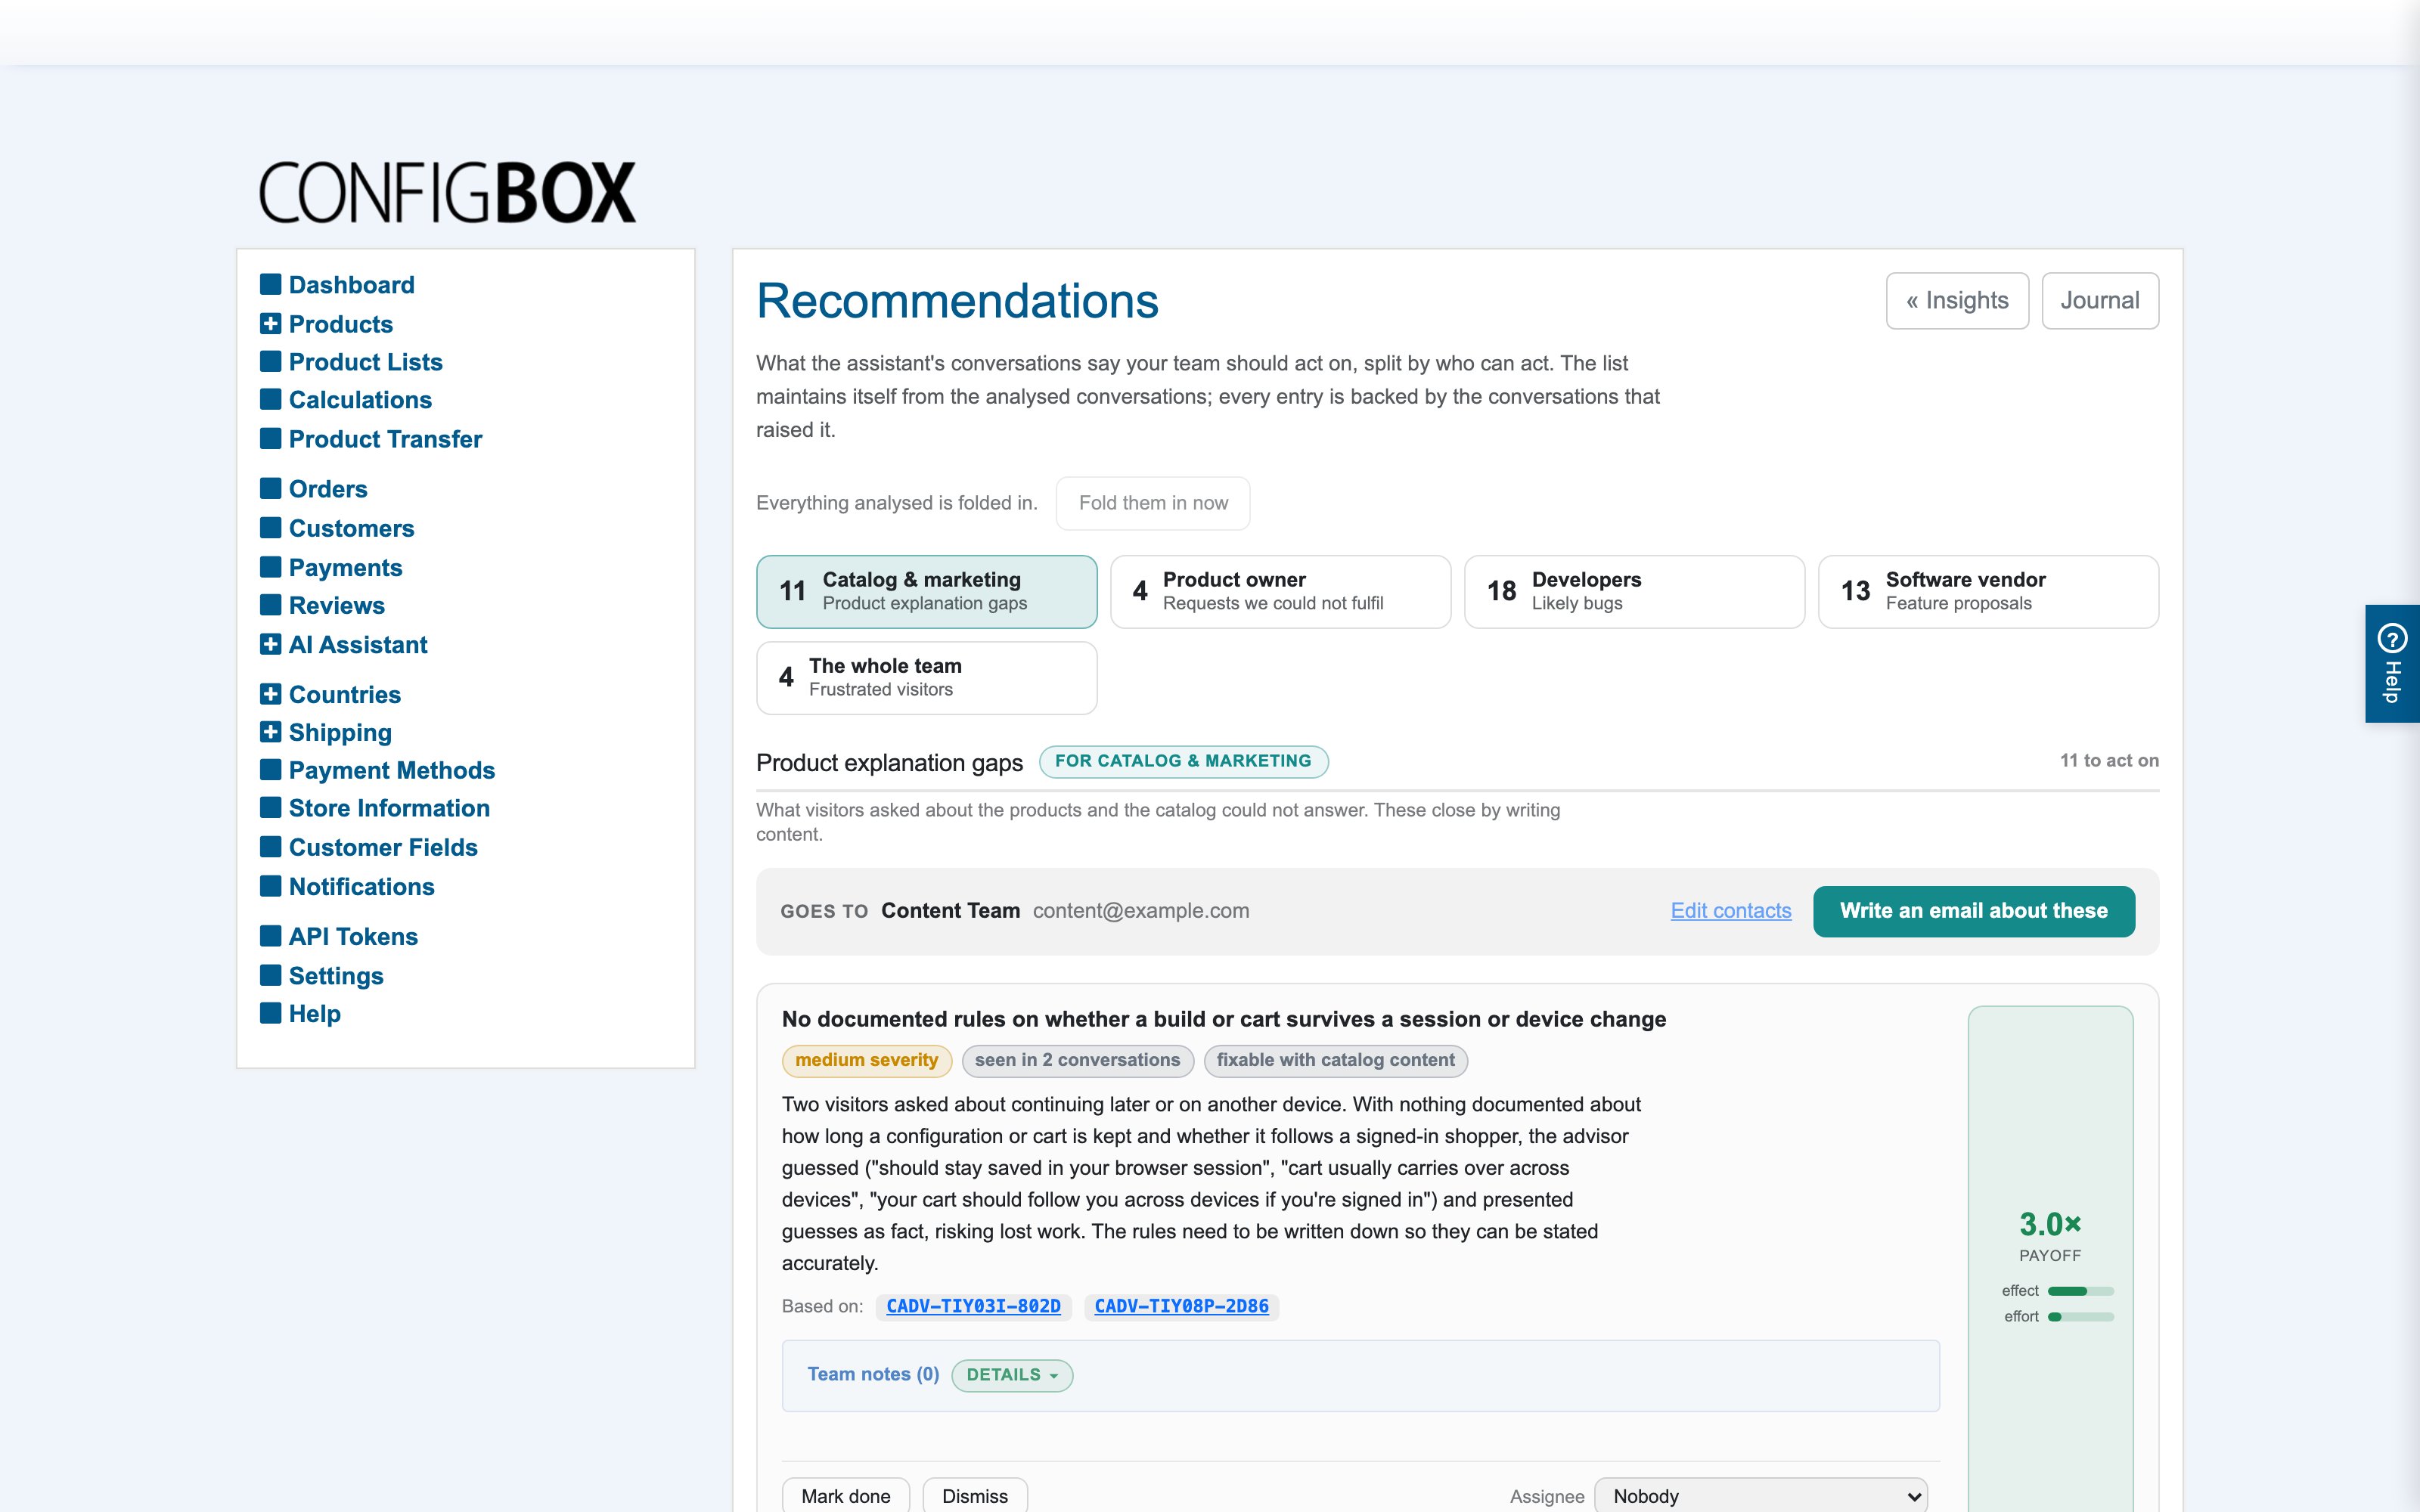Open the Products menu link
Viewport: 2420px width, 1512px height.
341,324
